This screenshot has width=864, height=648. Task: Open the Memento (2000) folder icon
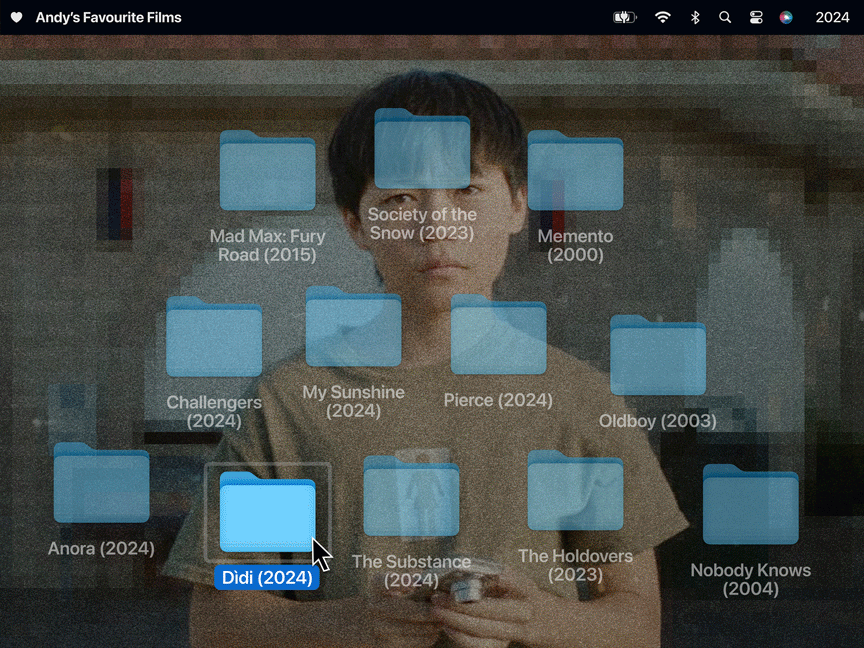click(575, 170)
